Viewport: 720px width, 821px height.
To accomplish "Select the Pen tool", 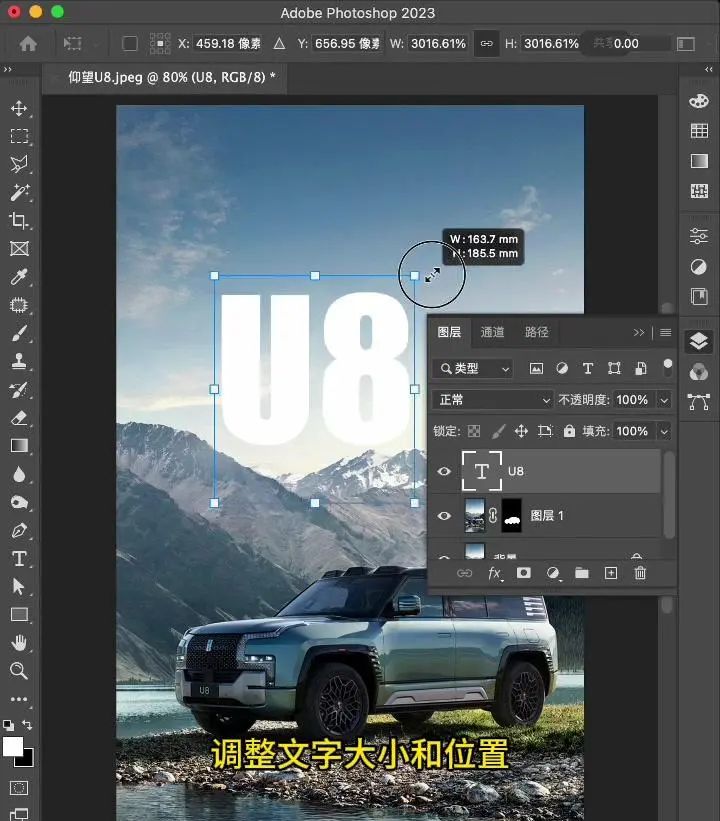I will pyautogui.click(x=19, y=530).
